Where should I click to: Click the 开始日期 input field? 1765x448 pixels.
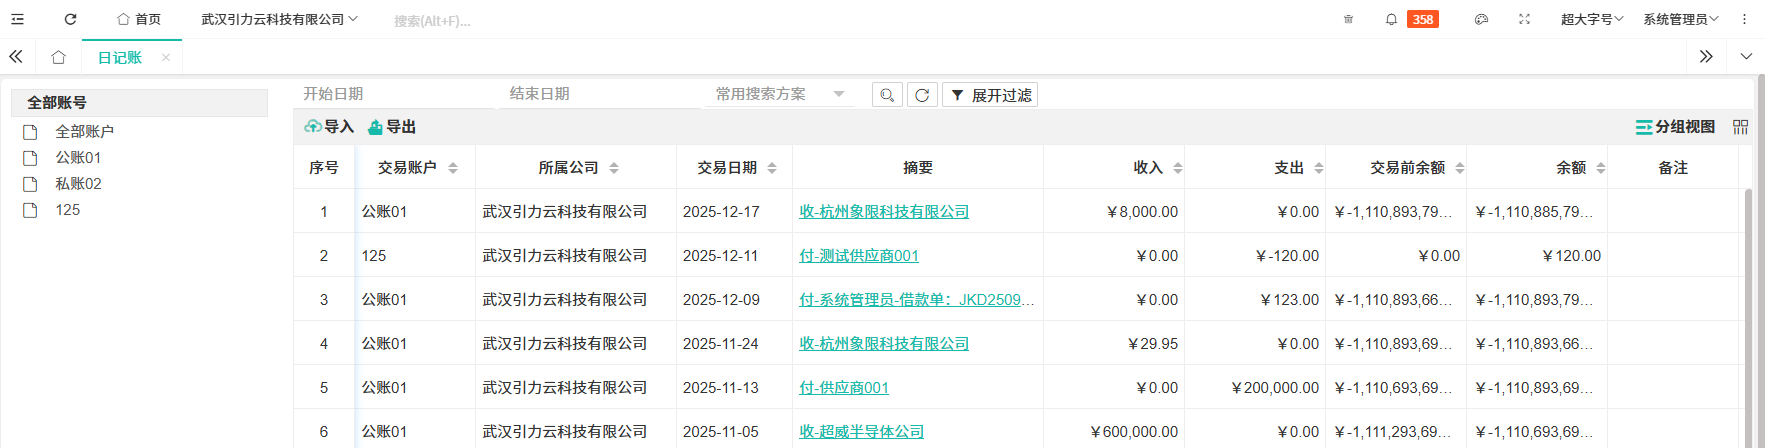395,94
